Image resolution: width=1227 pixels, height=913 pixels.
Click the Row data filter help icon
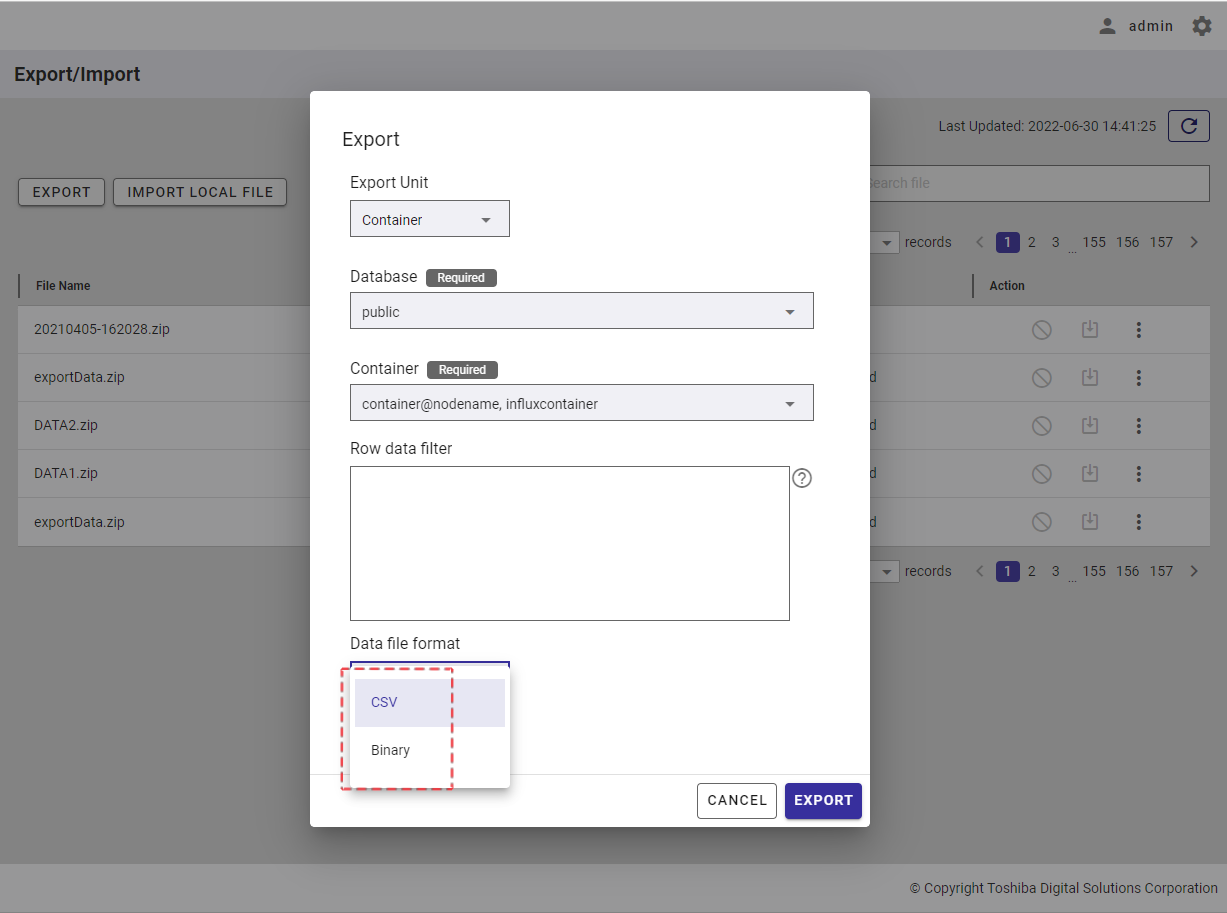[802, 478]
